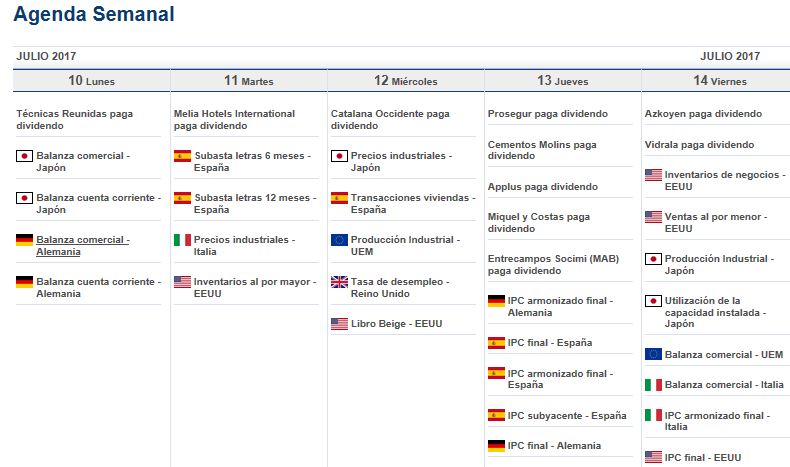Click EU flag beside Balanza comercial - UEM
This screenshot has width=790, height=467.
point(653,354)
